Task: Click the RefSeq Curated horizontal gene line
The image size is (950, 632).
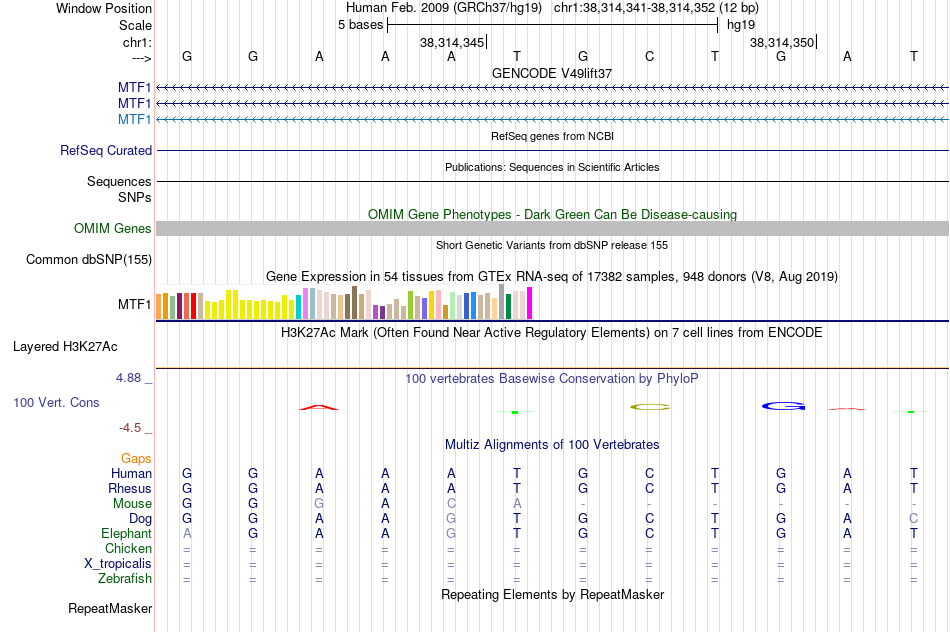Action: tap(552, 150)
